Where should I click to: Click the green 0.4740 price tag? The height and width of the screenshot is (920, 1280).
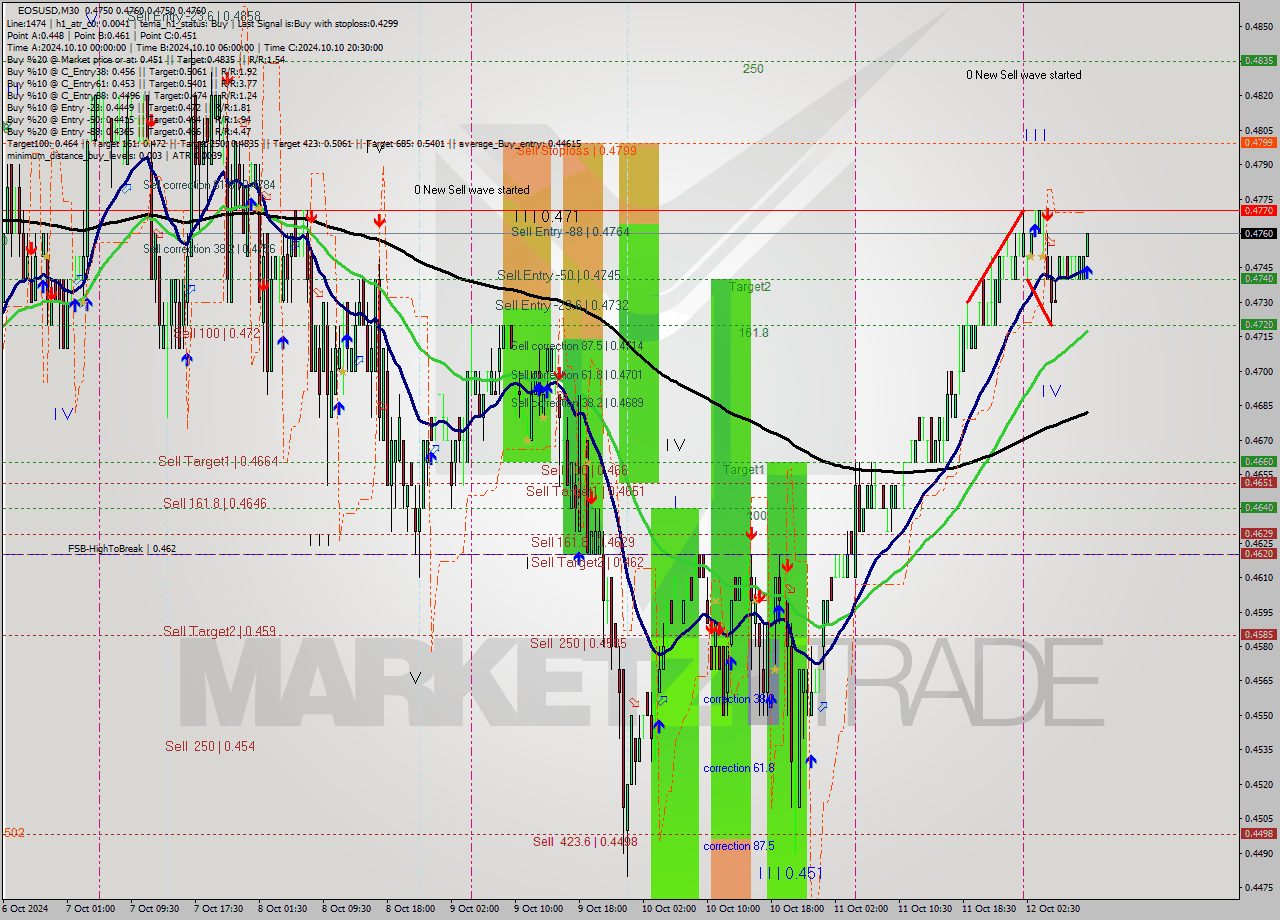[x=1257, y=279]
